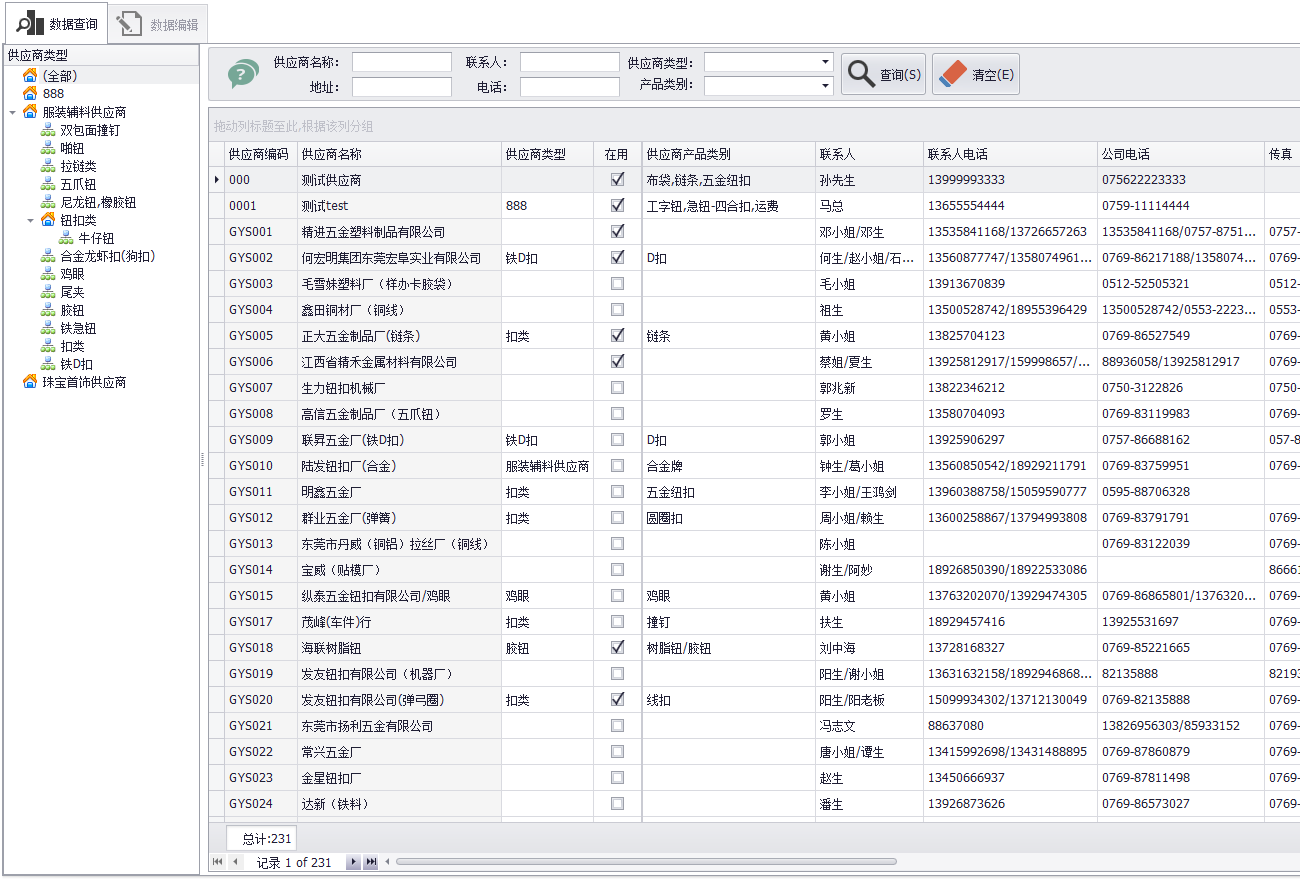1300x882 pixels.
Task: Click the 牛仔钮 node icon
Action: (66, 238)
